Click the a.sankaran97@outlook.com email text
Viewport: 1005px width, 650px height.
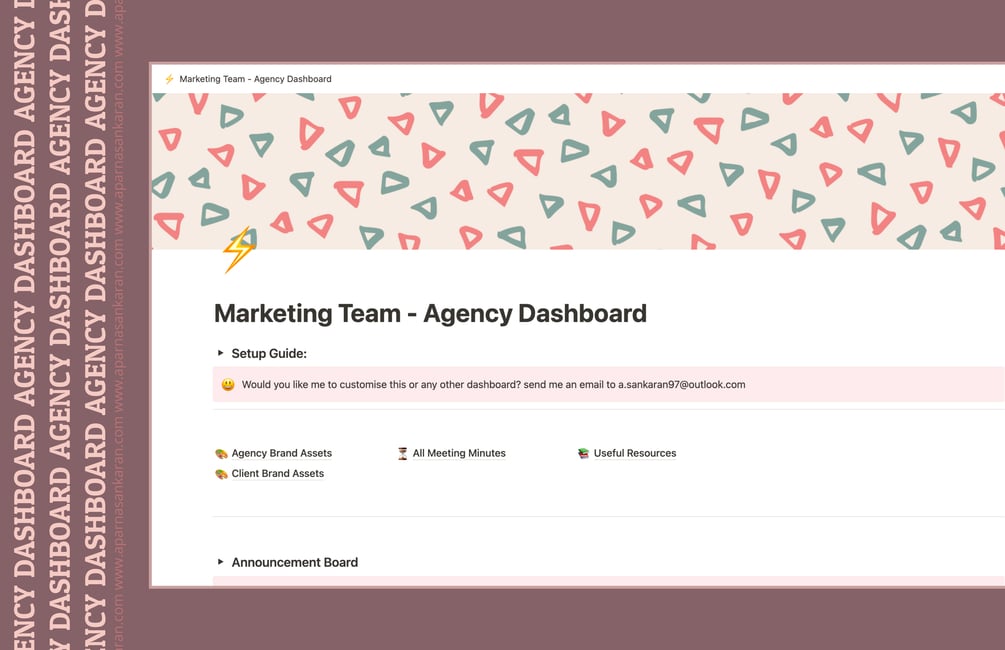(681, 385)
